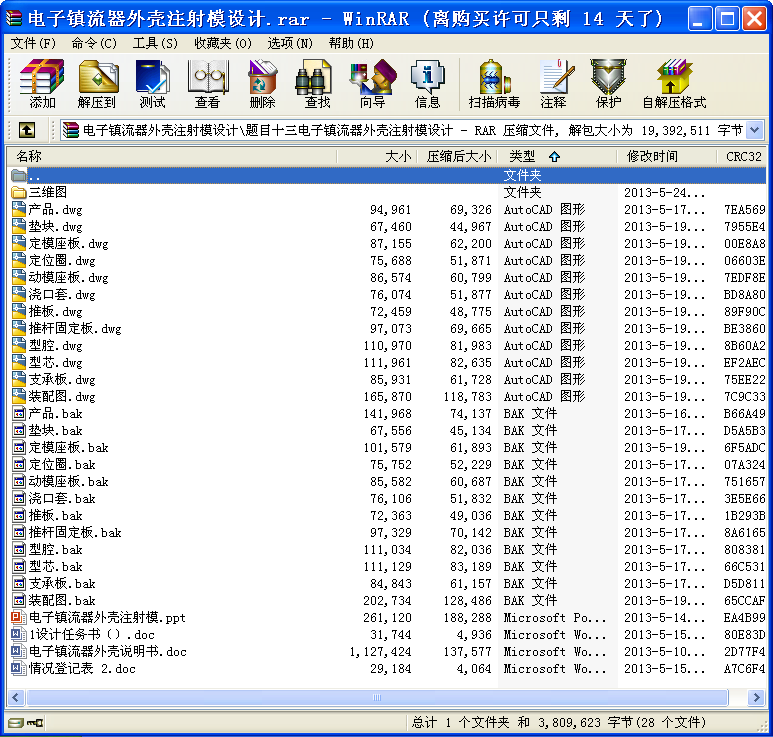Screen dimensions: 773x737
Task: Click the 删除 (Delete) toolbar icon
Action: [x=262, y=84]
